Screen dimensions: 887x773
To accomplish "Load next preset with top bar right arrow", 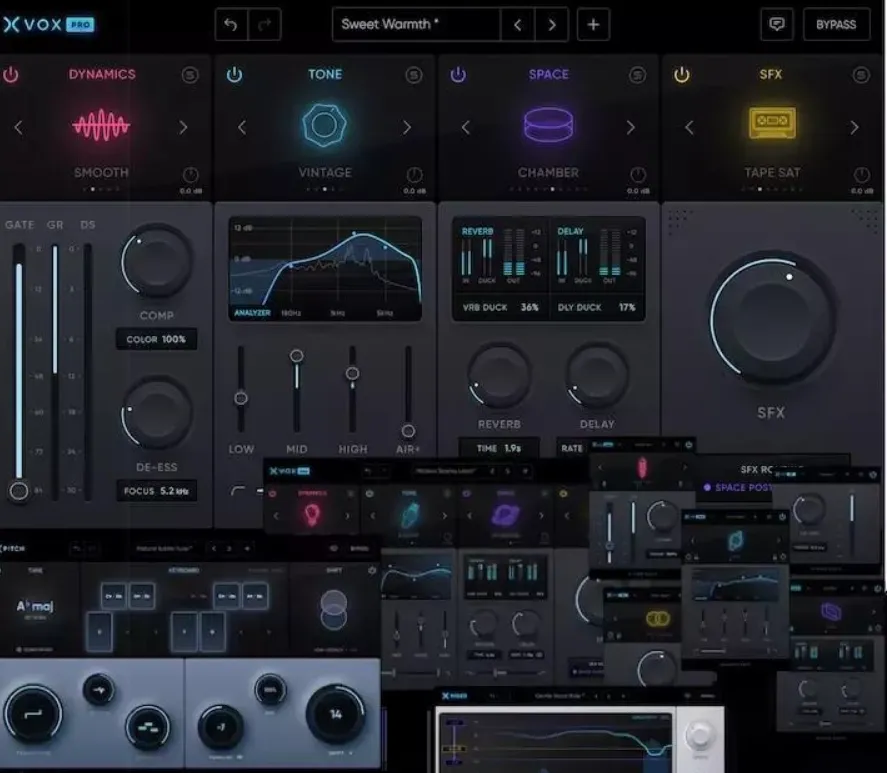I will (552, 24).
